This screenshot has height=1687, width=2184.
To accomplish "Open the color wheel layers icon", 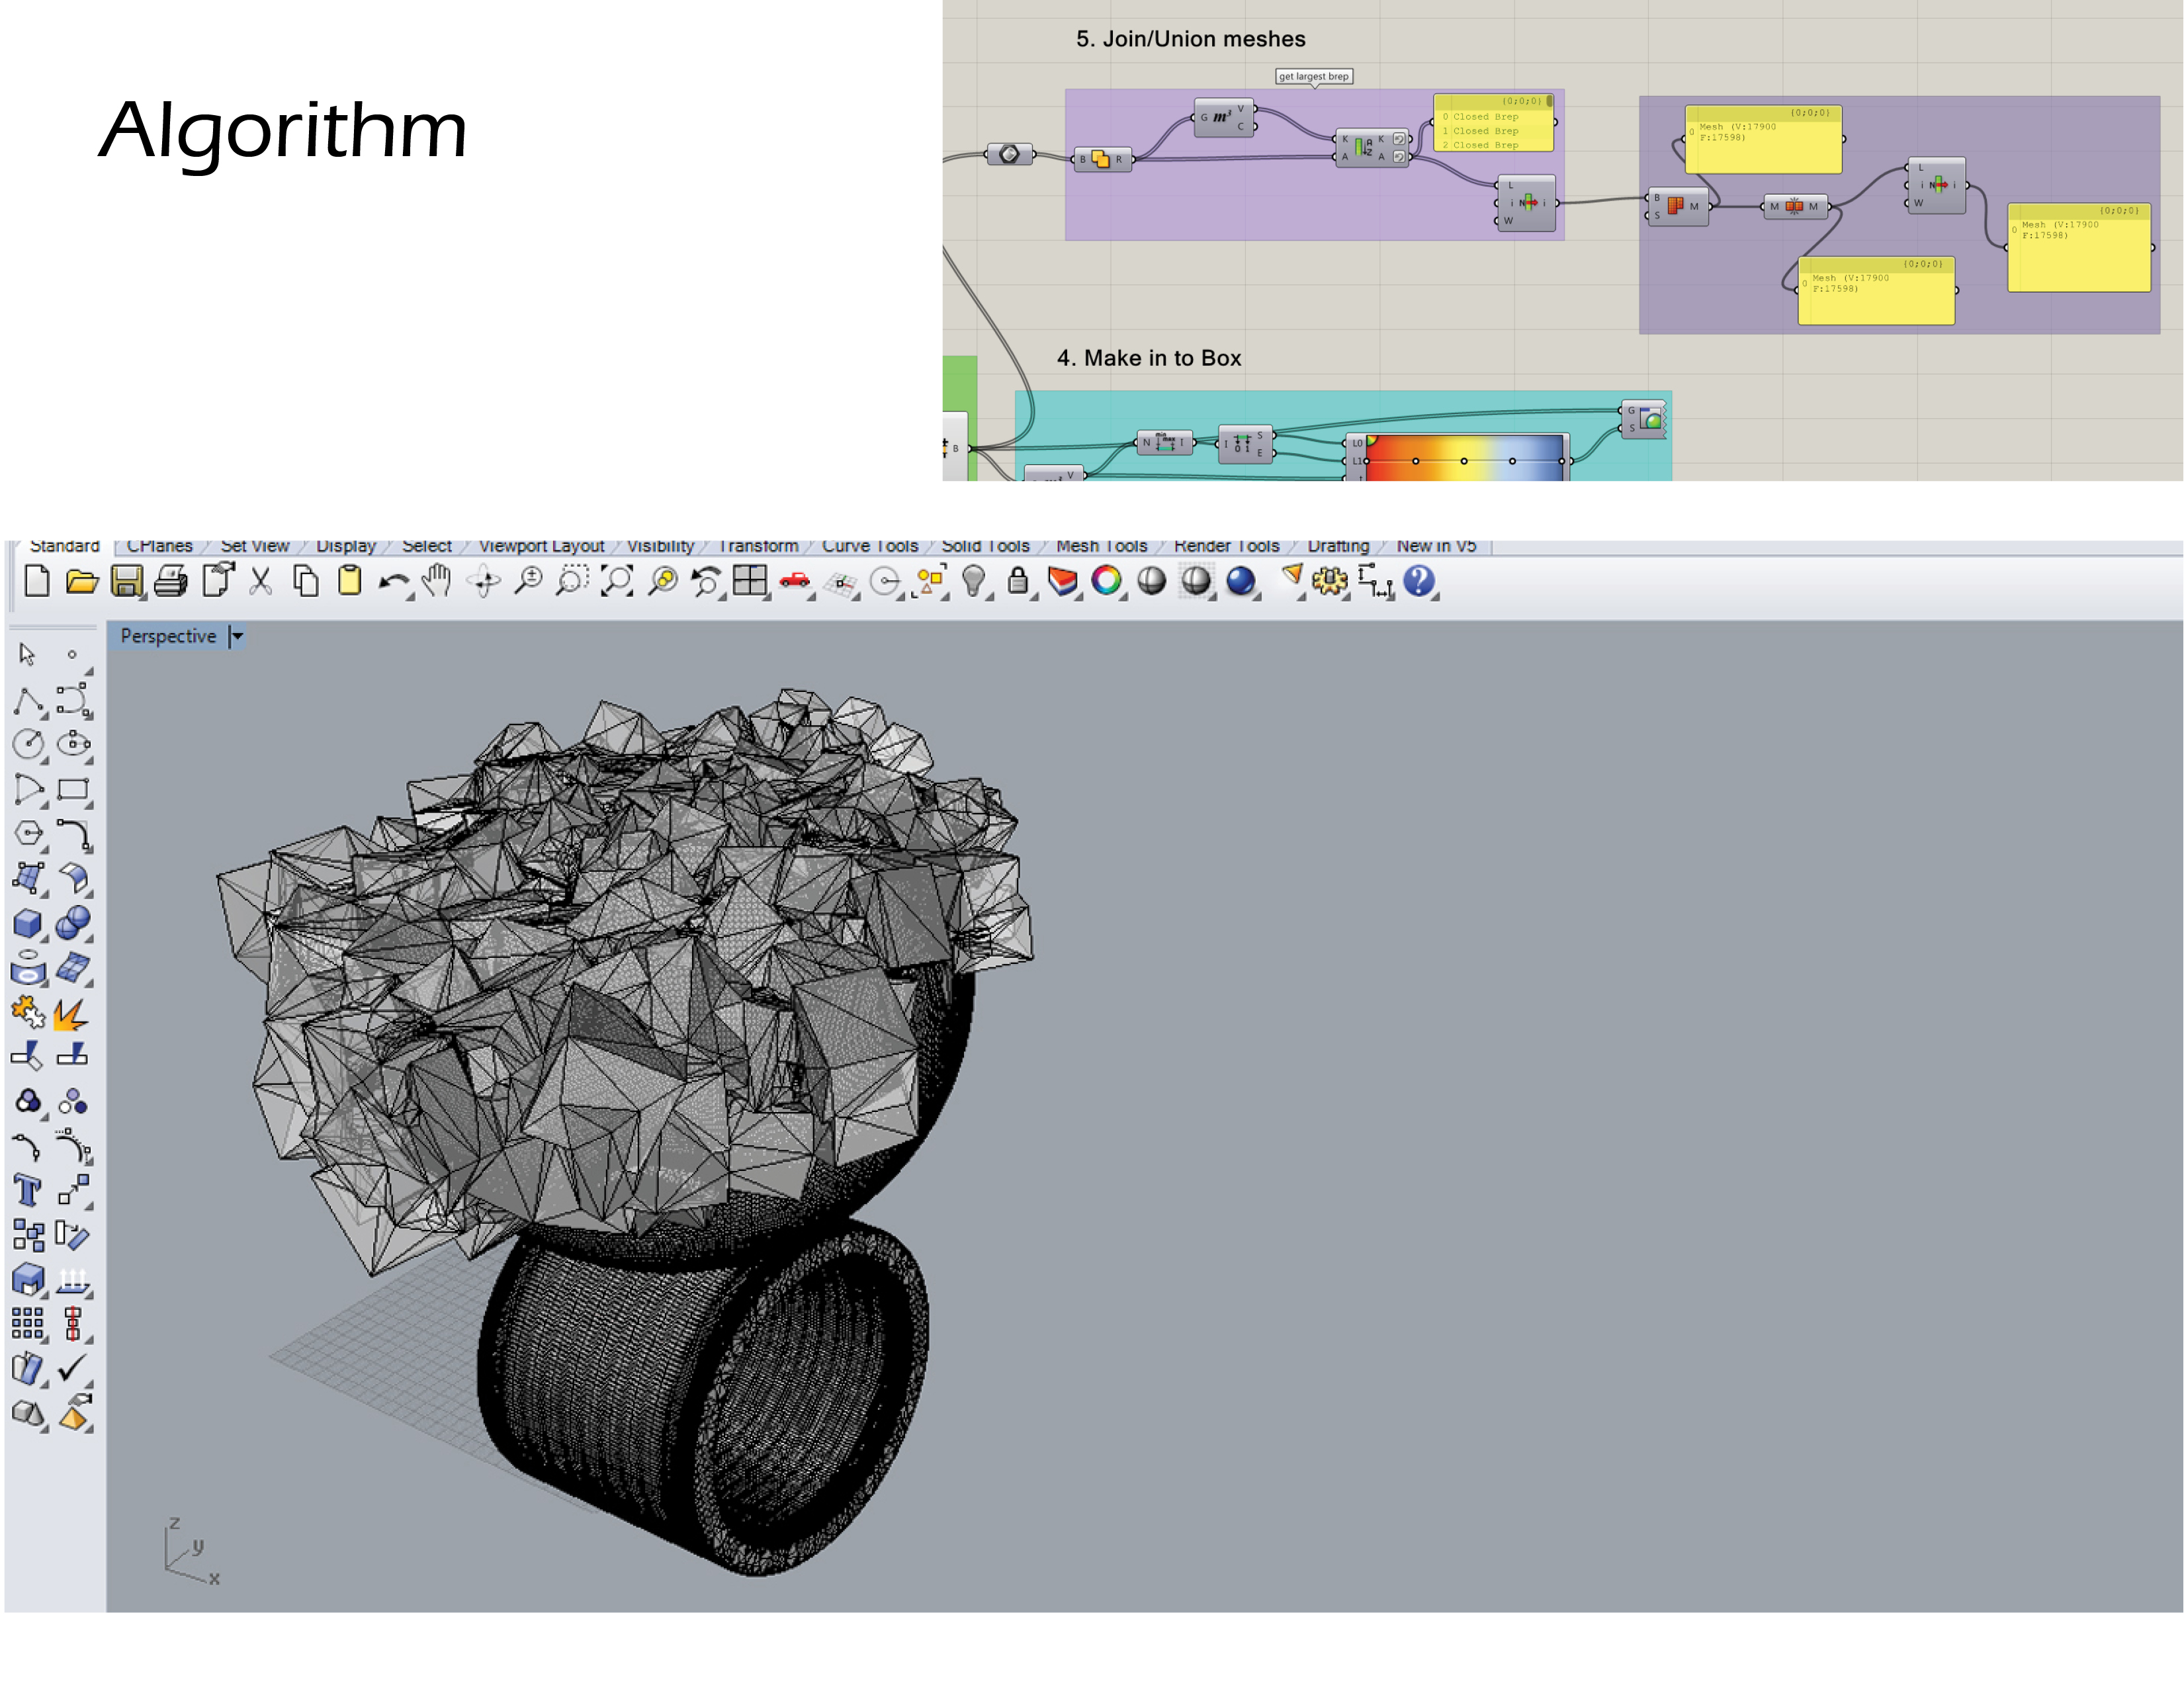I will [1106, 580].
